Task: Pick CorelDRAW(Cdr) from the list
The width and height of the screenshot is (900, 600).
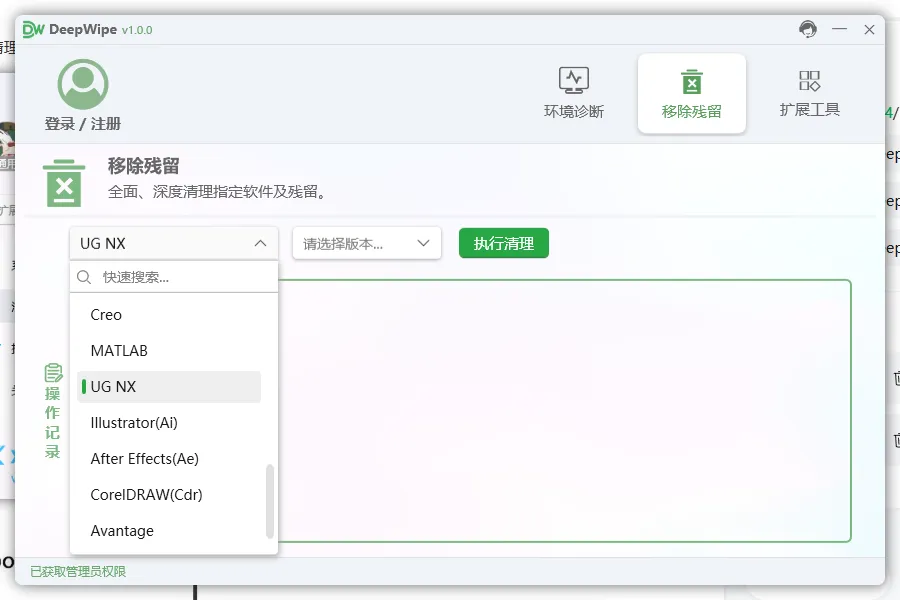Action: [x=169, y=495]
